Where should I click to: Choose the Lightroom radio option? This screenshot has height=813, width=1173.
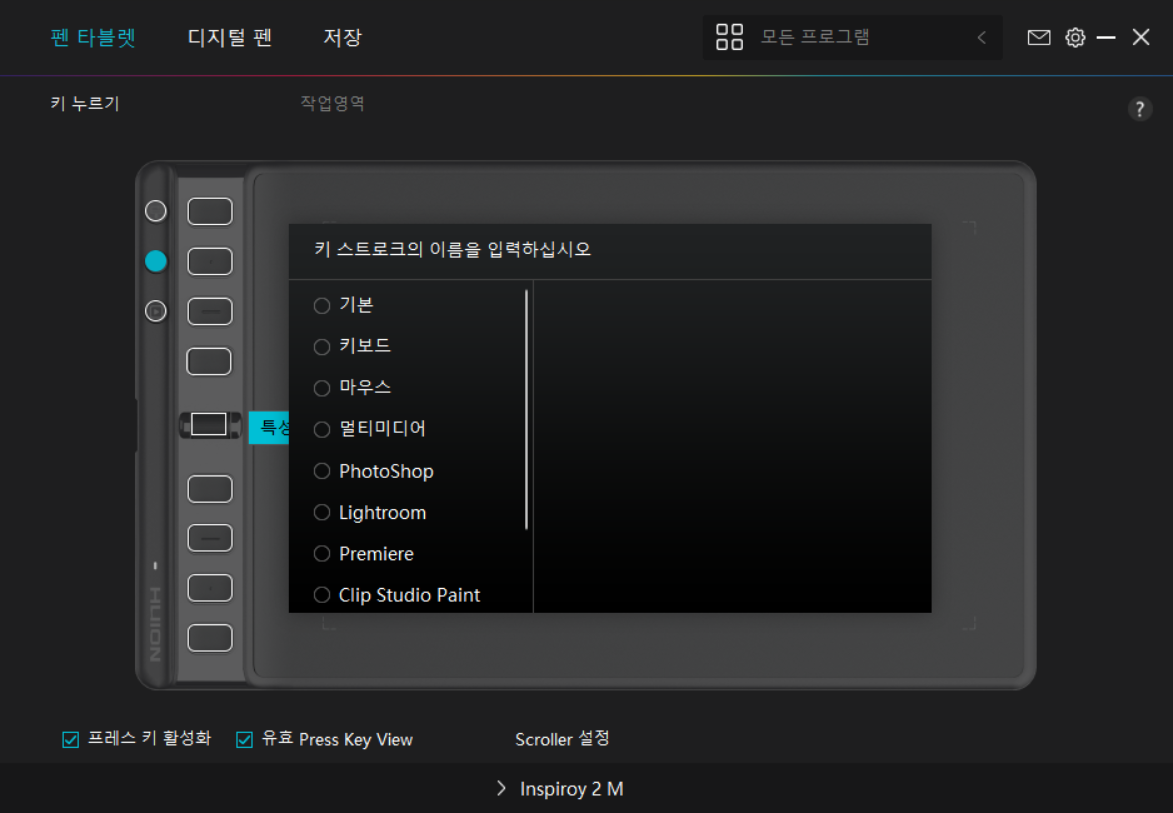(322, 512)
